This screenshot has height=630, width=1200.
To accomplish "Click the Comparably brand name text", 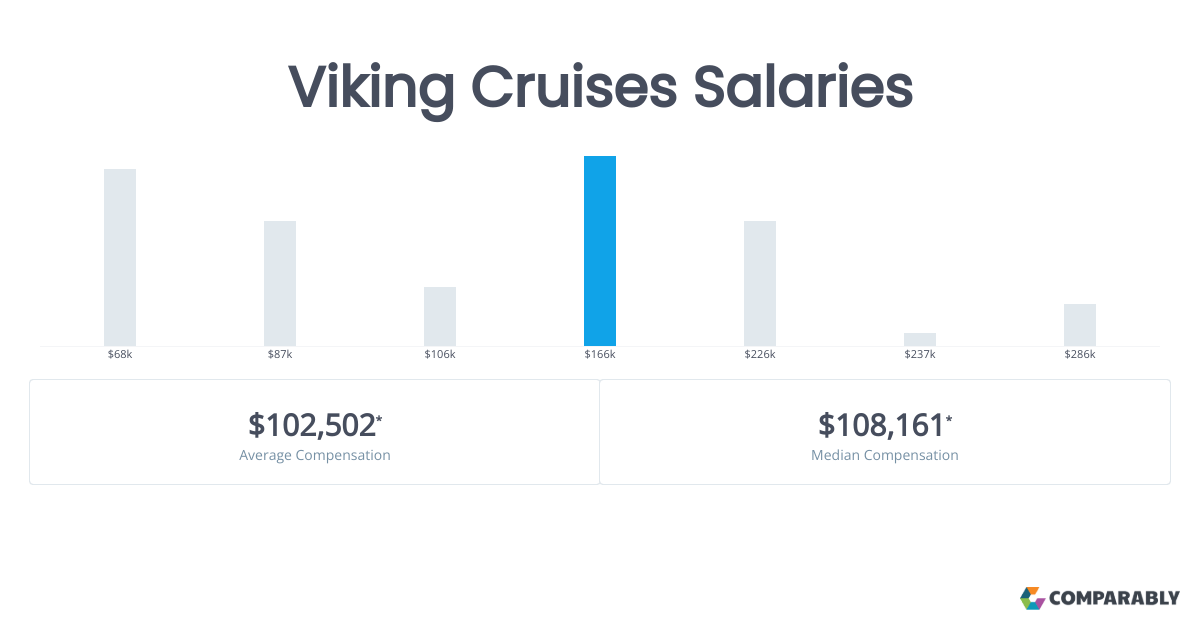I will point(1114,599).
